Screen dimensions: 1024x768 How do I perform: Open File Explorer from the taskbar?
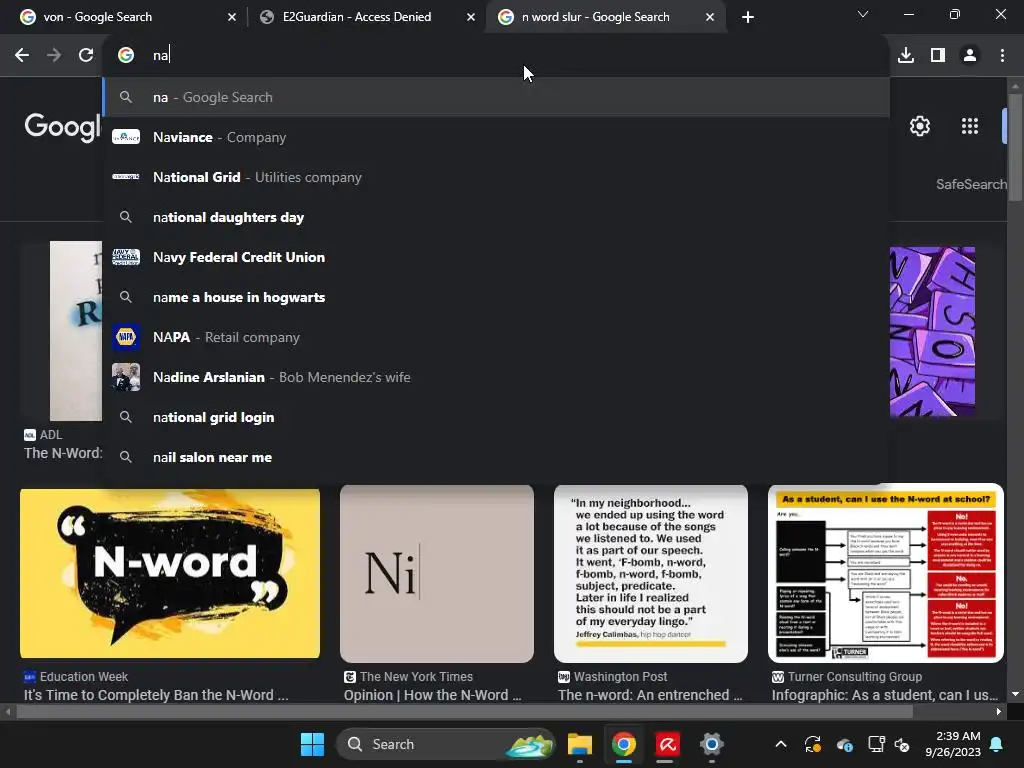click(579, 744)
